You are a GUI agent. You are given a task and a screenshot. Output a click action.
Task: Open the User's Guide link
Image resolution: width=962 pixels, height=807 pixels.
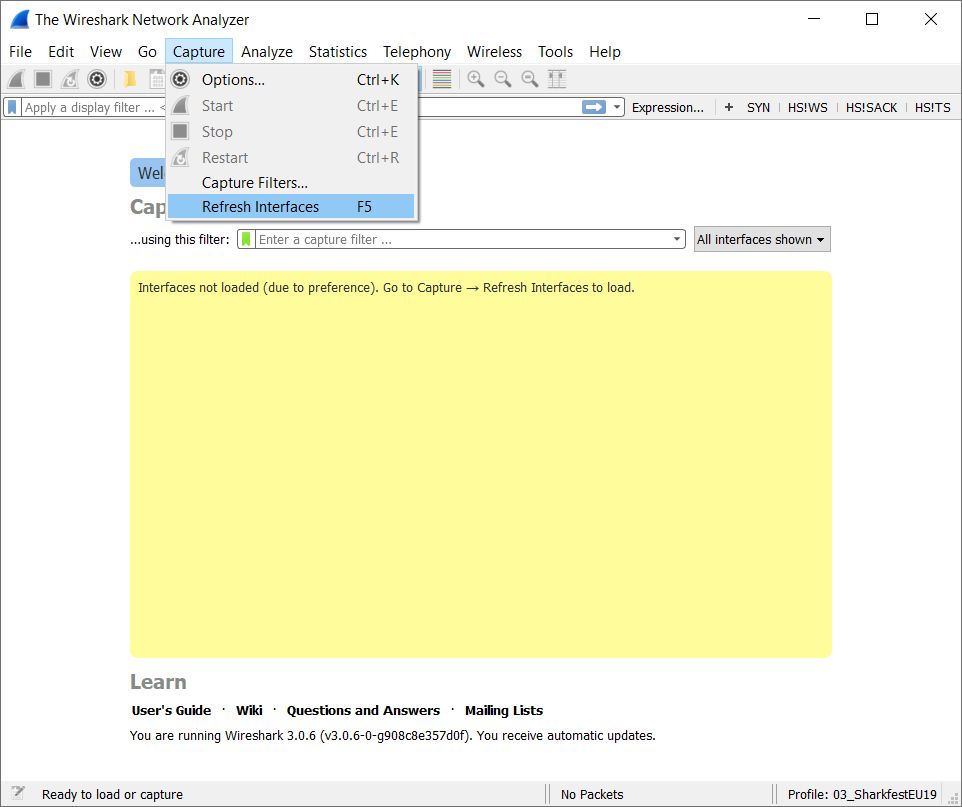tap(171, 711)
